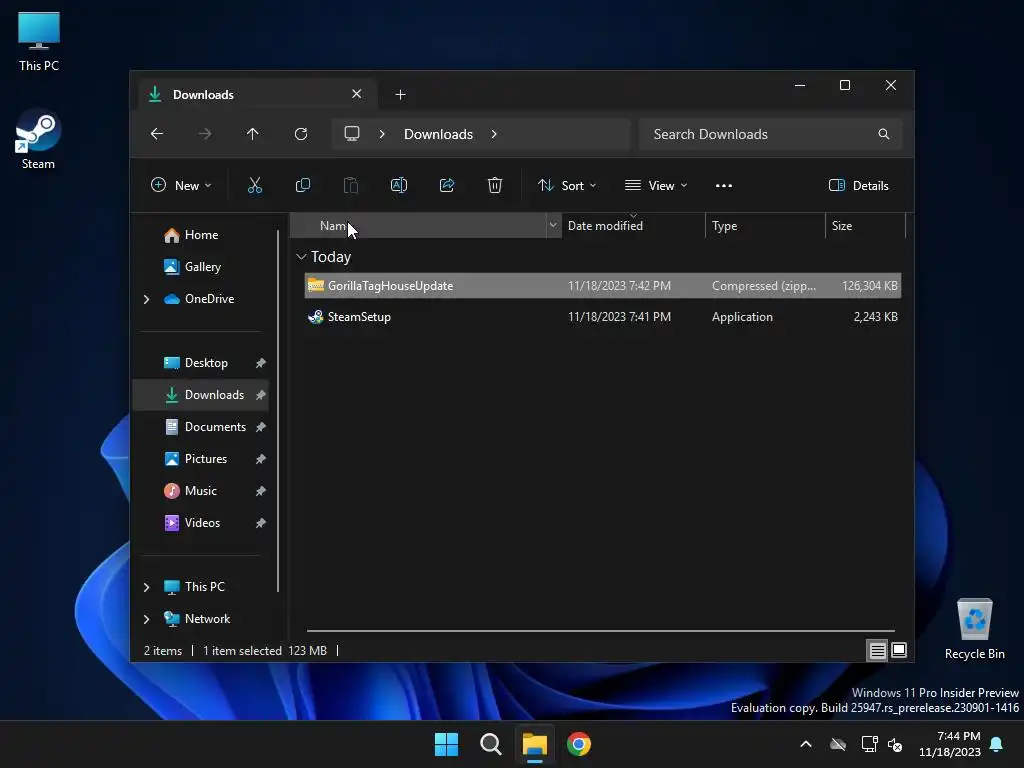
Task: Click File Explorer on the taskbar
Action: point(535,744)
